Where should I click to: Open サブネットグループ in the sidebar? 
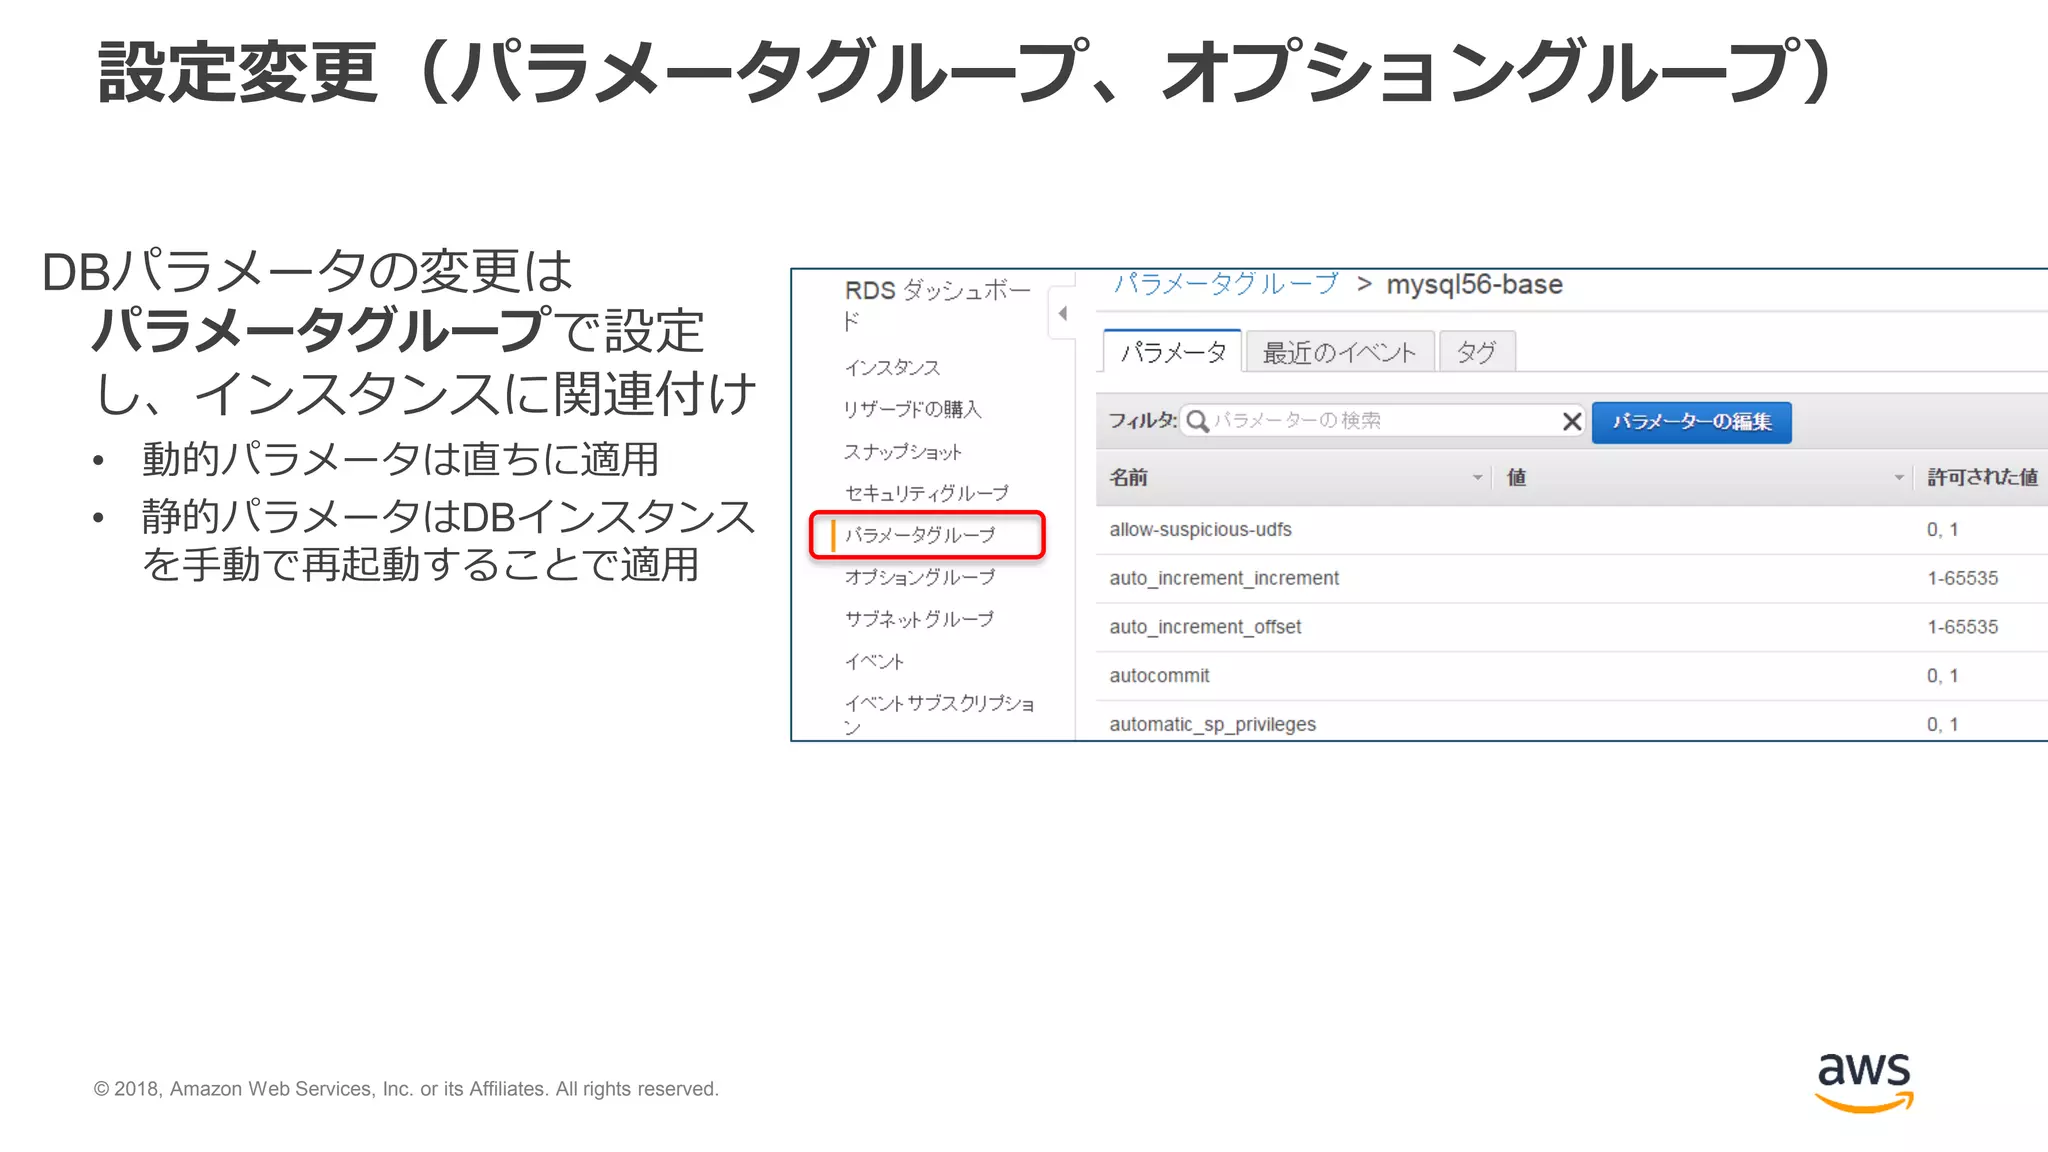[919, 619]
